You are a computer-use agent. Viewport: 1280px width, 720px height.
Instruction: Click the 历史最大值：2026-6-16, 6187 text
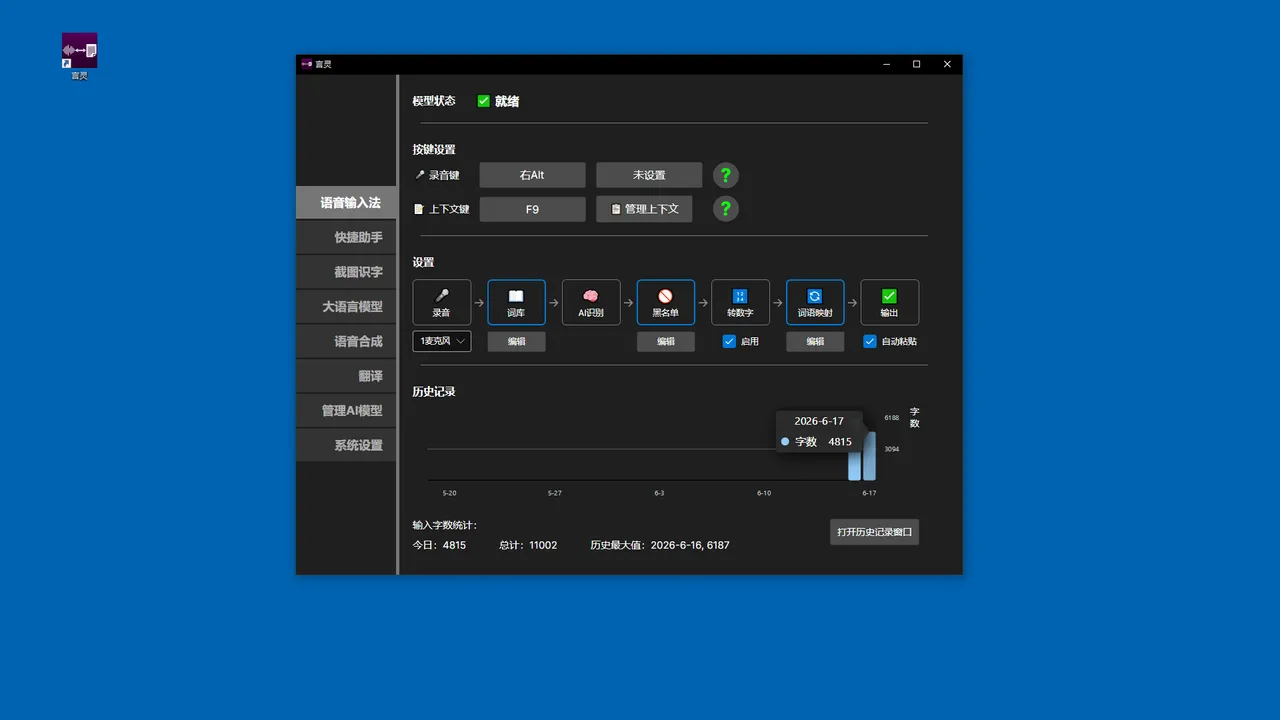tap(660, 545)
